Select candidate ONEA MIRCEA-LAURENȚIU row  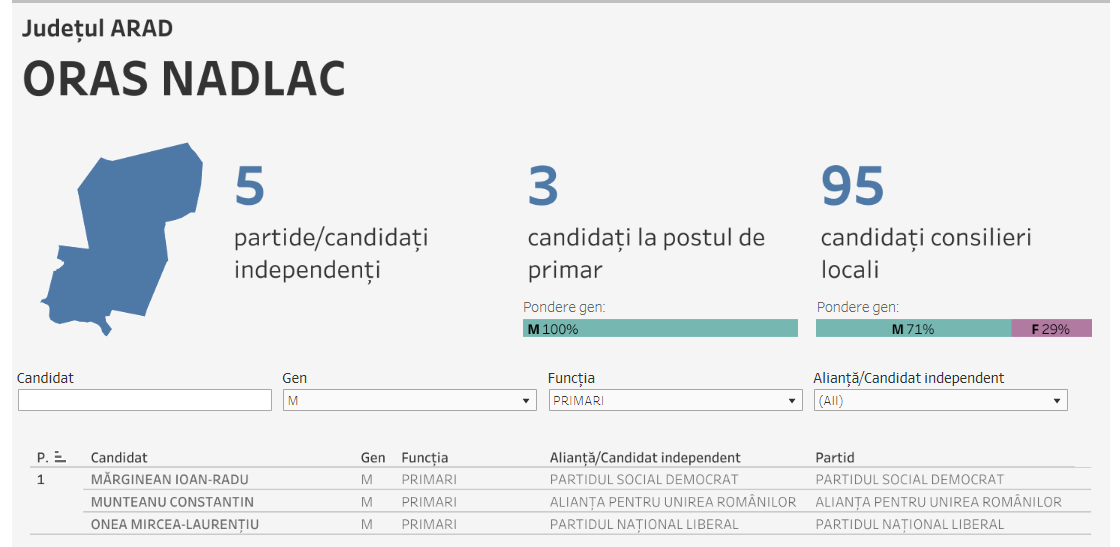[x=175, y=524]
